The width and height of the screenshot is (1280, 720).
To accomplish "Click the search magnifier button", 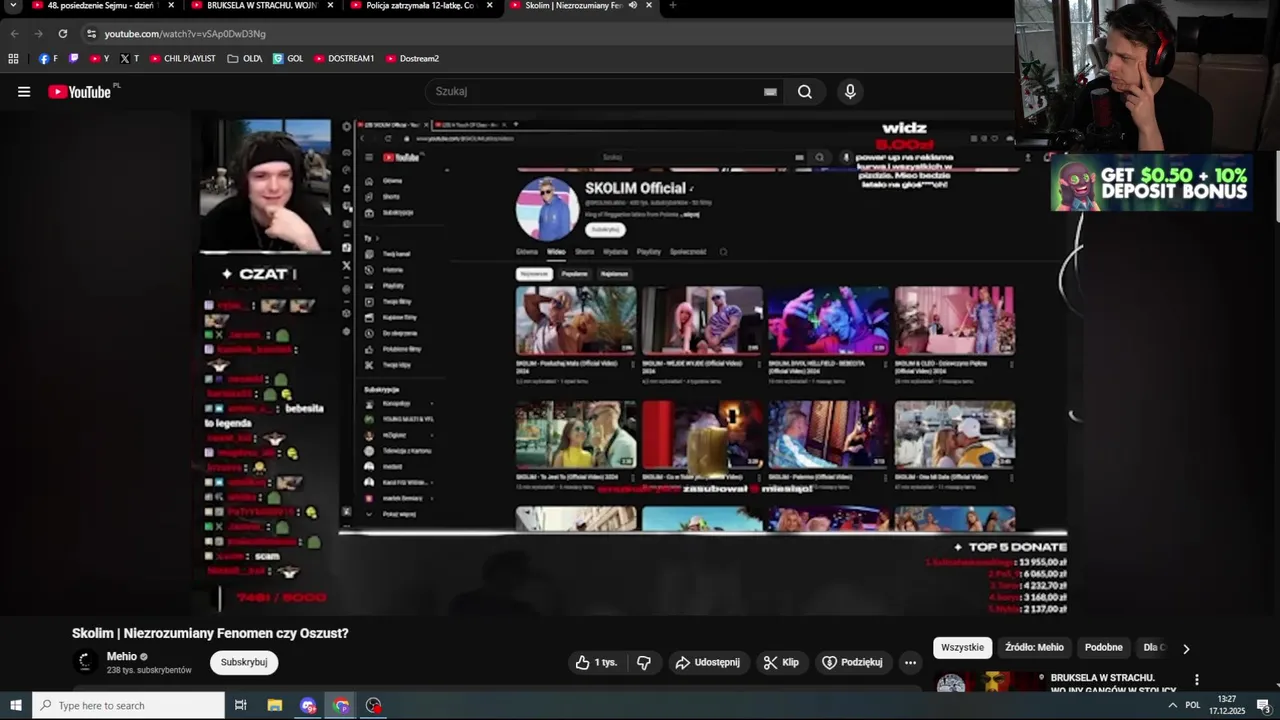I will (805, 92).
